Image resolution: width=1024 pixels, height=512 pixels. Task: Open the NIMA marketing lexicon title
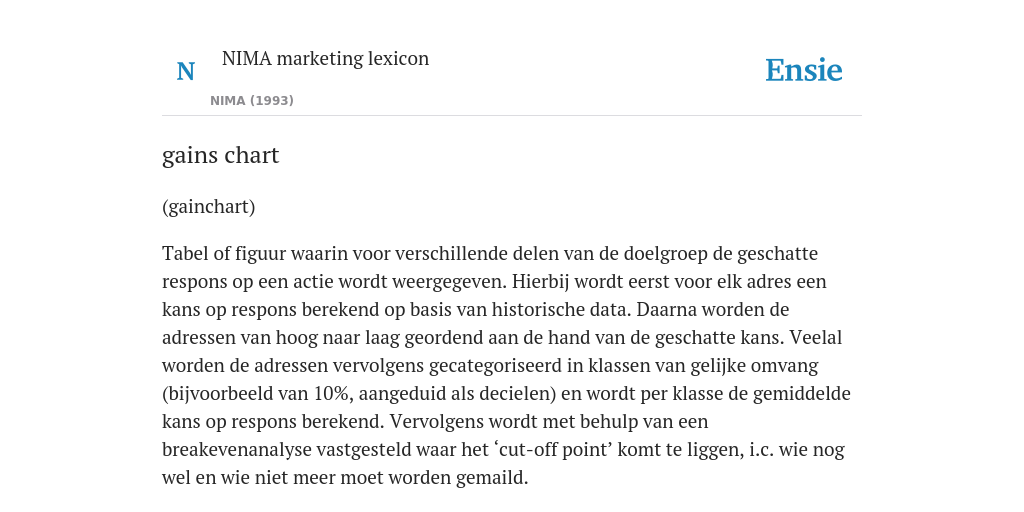(325, 58)
